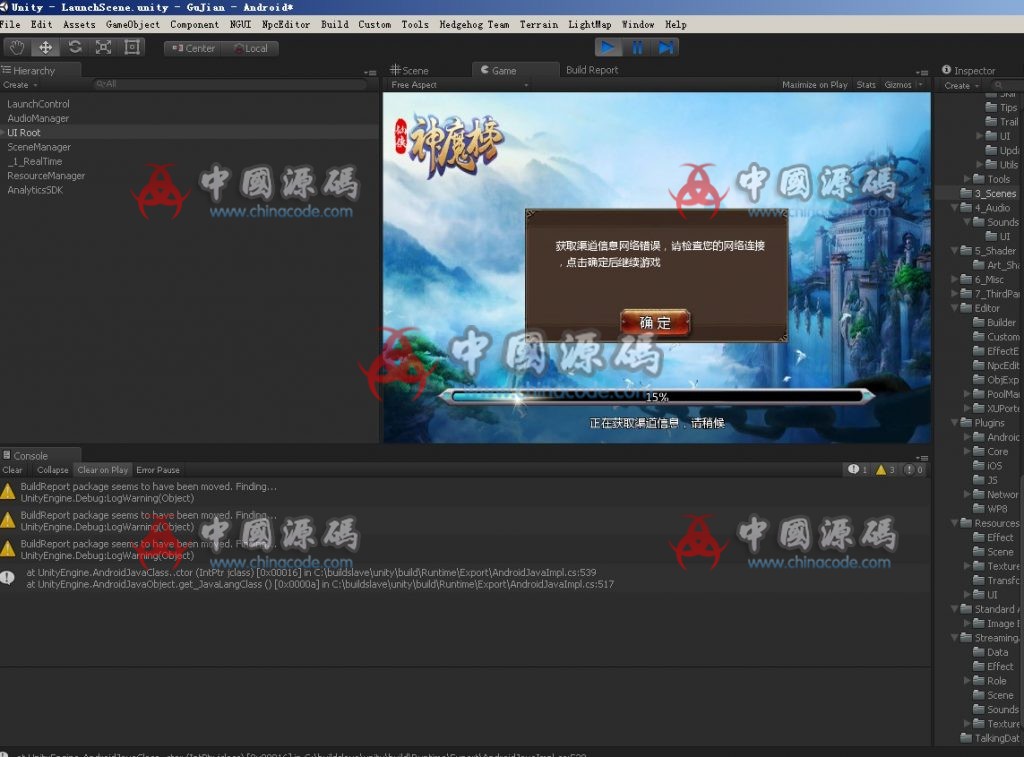The width and height of the screenshot is (1024, 757).
Task: Open the NpcEdit folder
Action: [995, 366]
